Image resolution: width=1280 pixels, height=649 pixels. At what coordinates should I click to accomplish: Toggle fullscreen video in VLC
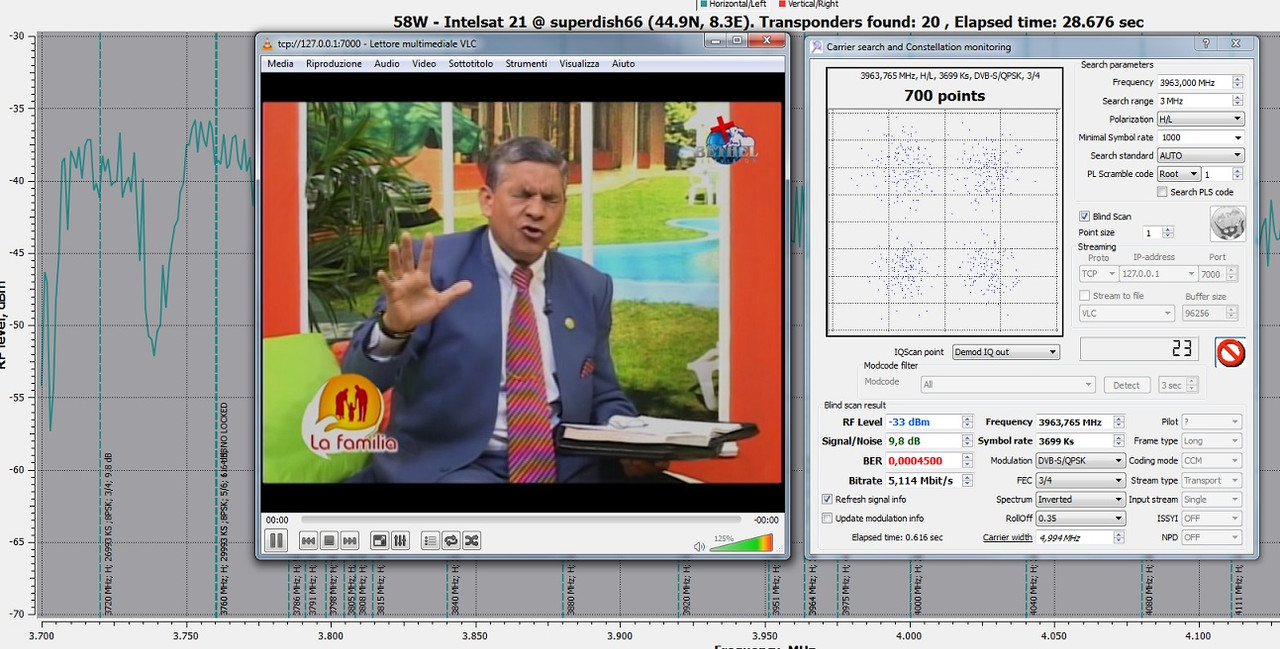point(380,541)
